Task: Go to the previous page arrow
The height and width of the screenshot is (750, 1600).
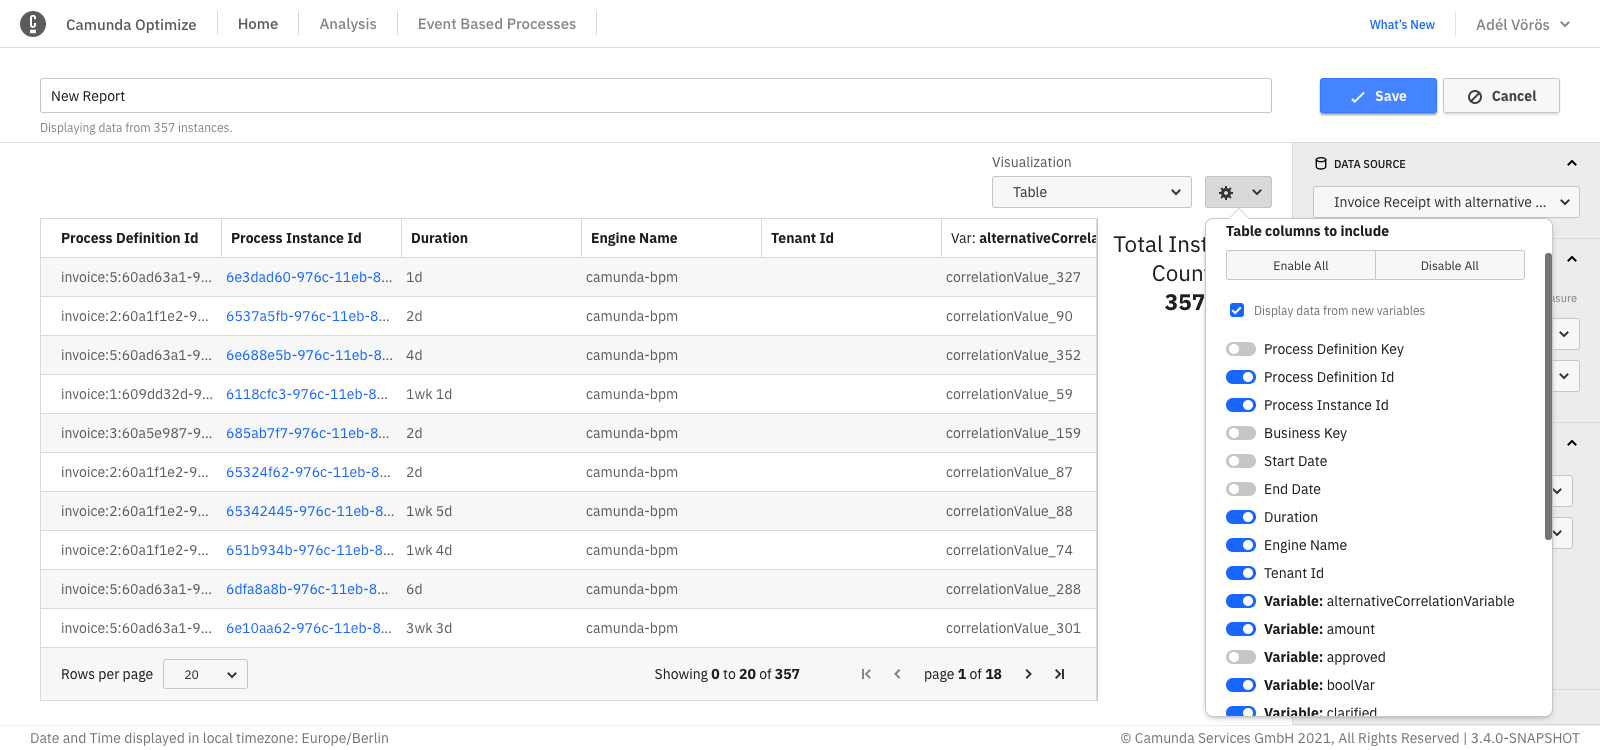Action: coord(897,674)
